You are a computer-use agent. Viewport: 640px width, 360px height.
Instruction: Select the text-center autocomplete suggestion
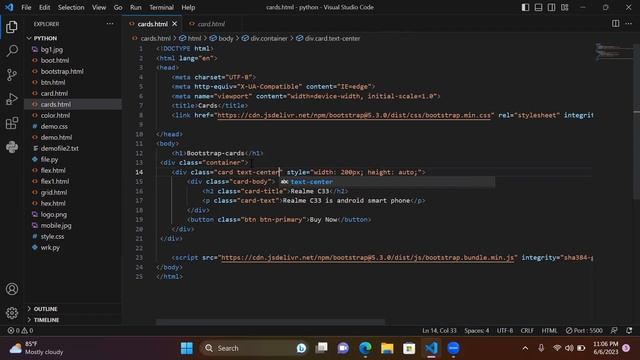click(387, 182)
